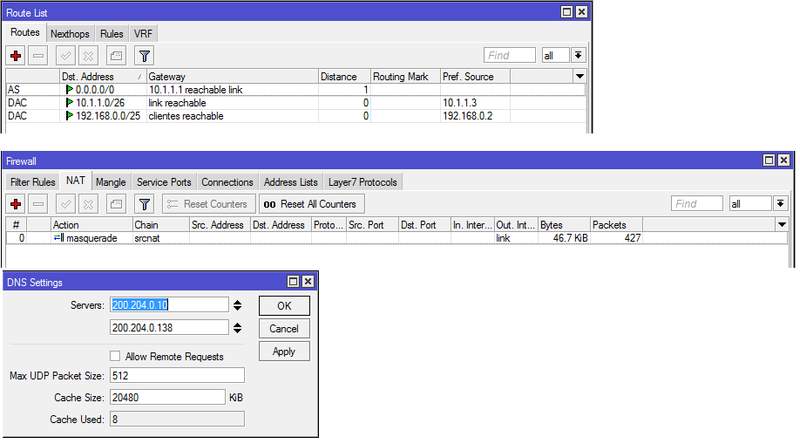800x444 pixels.
Task: Select the NAT tab
Action: (76, 181)
